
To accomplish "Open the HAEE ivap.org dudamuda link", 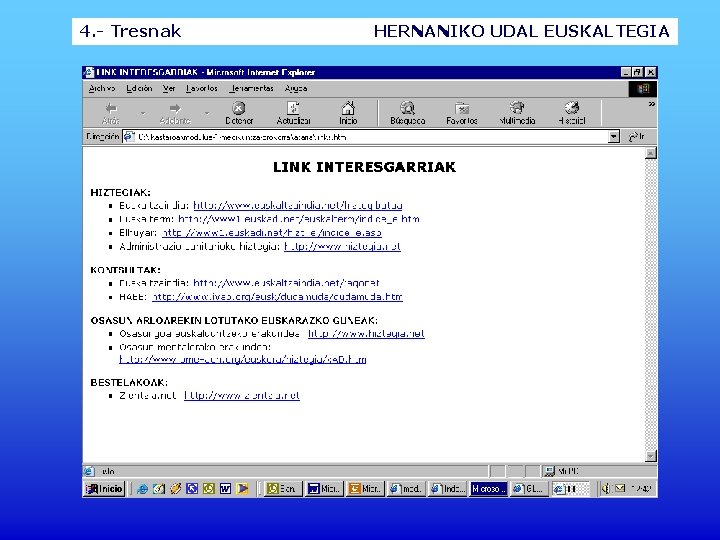I will [x=277, y=297].
